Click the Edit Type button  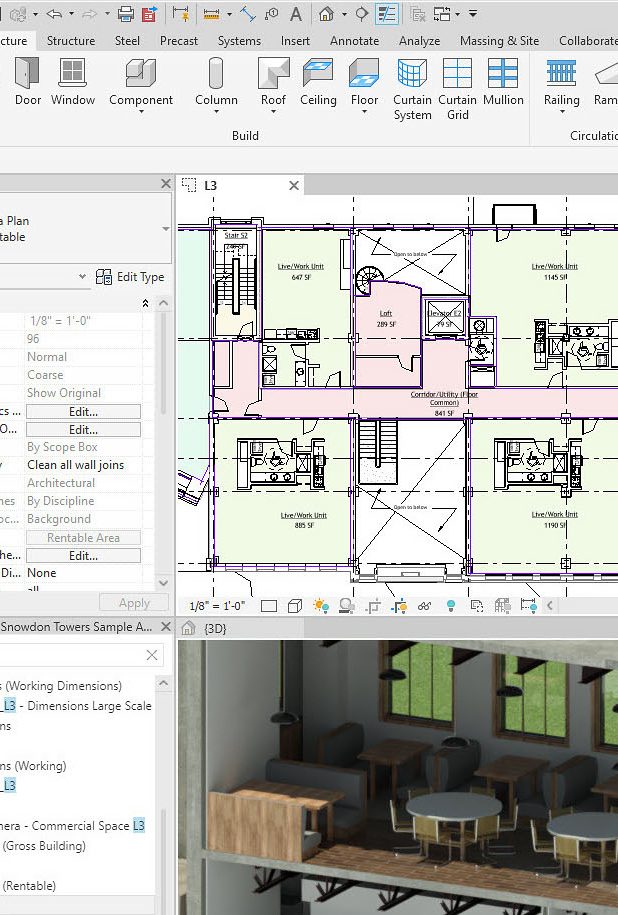130,277
